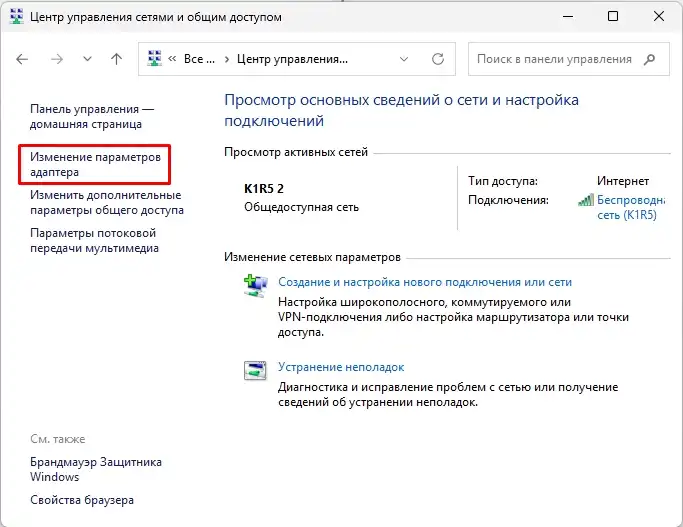Select "Подключения:" label
683x527 pixels.
click(x=508, y=200)
